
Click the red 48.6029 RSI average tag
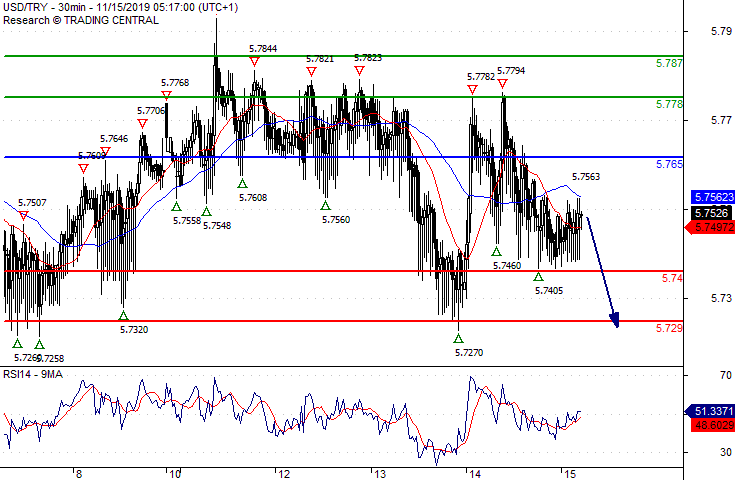(713, 425)
